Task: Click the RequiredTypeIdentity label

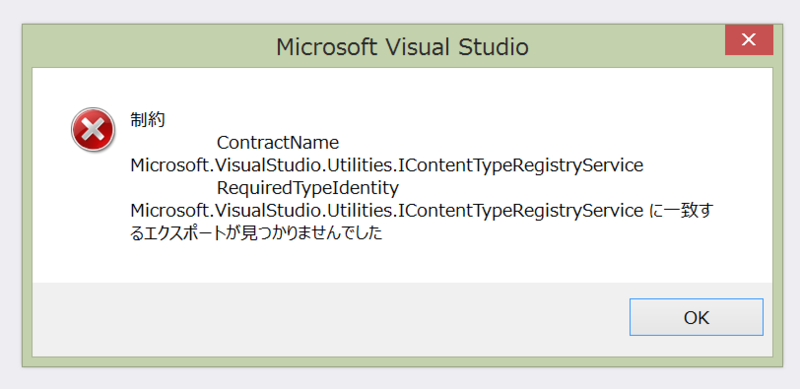Action: coord(308,188)
